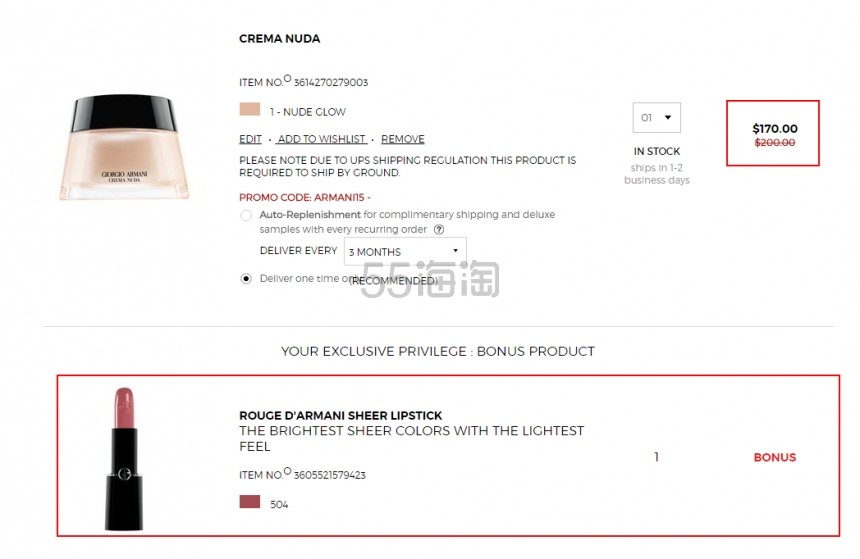Open the CREMA NUDA product title
860x559 pixels.
(x=279, y=39)
